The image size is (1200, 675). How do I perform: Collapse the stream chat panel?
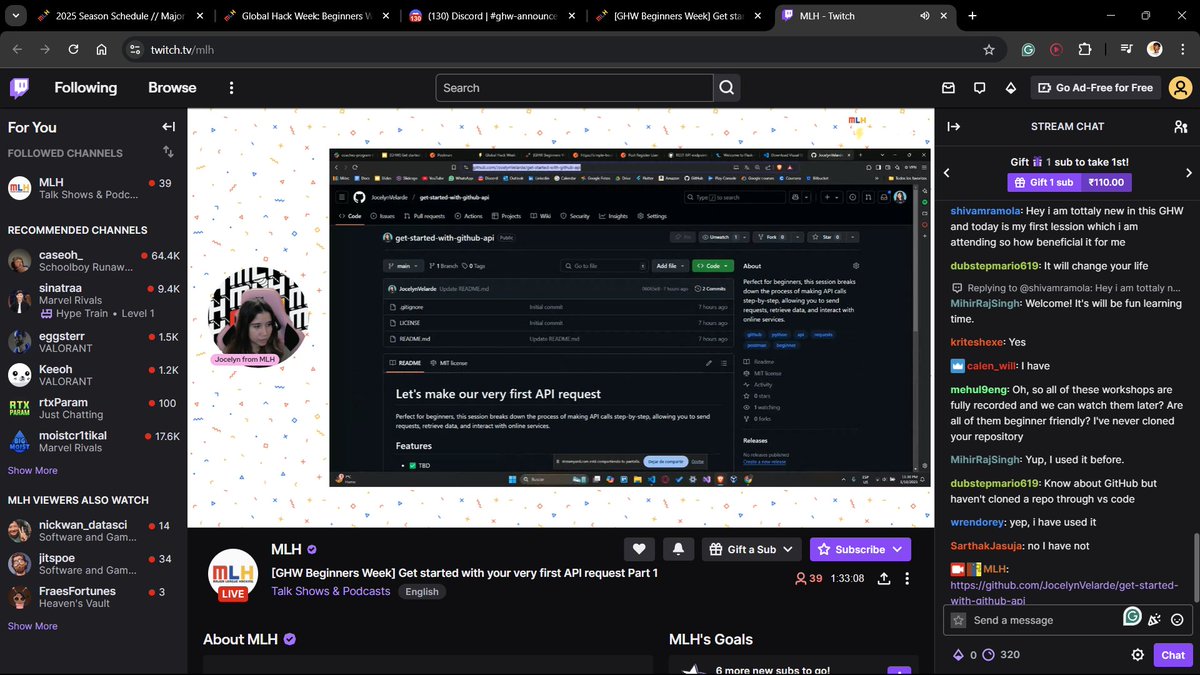[954, 127]
